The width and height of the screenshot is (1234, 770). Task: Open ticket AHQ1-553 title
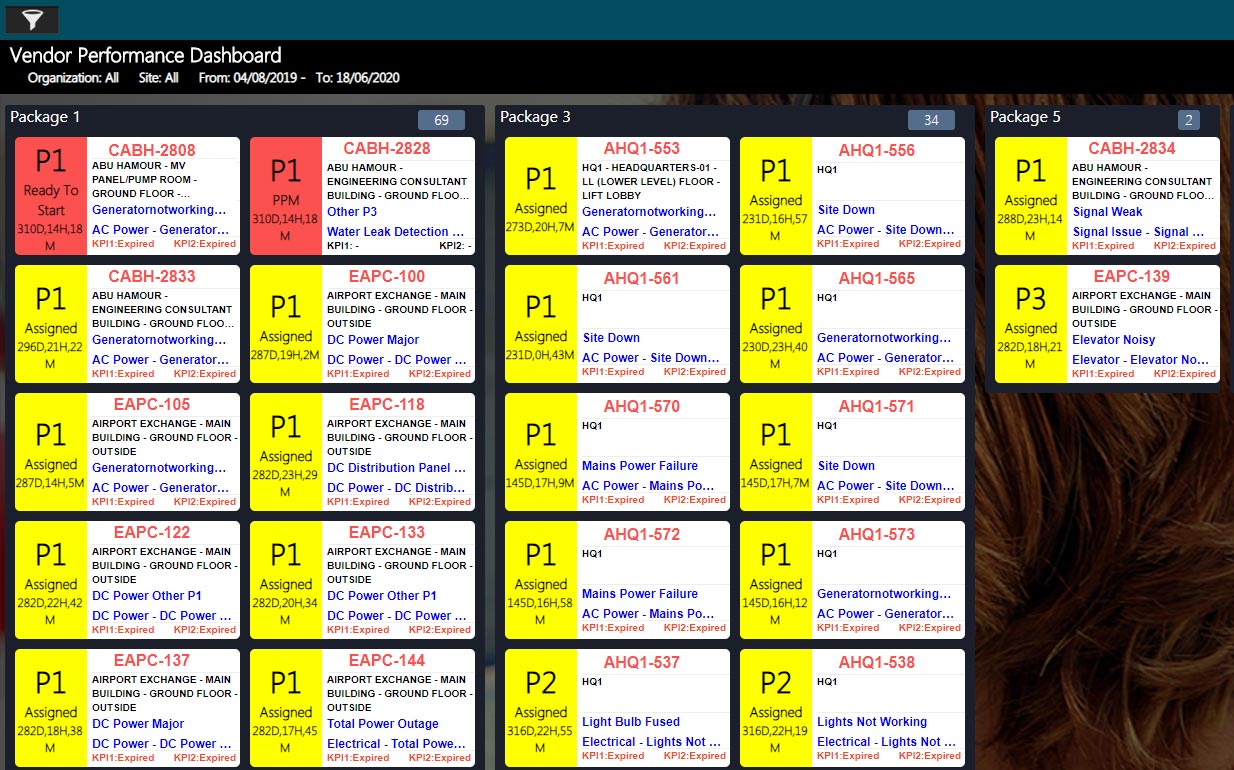(641, 149)
